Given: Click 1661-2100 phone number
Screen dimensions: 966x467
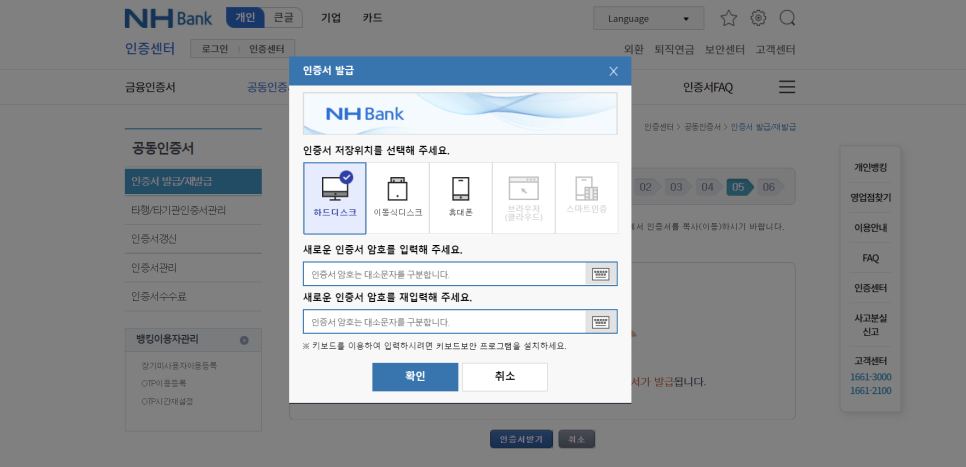Looking at the screenshot, I should coord(871,391).
